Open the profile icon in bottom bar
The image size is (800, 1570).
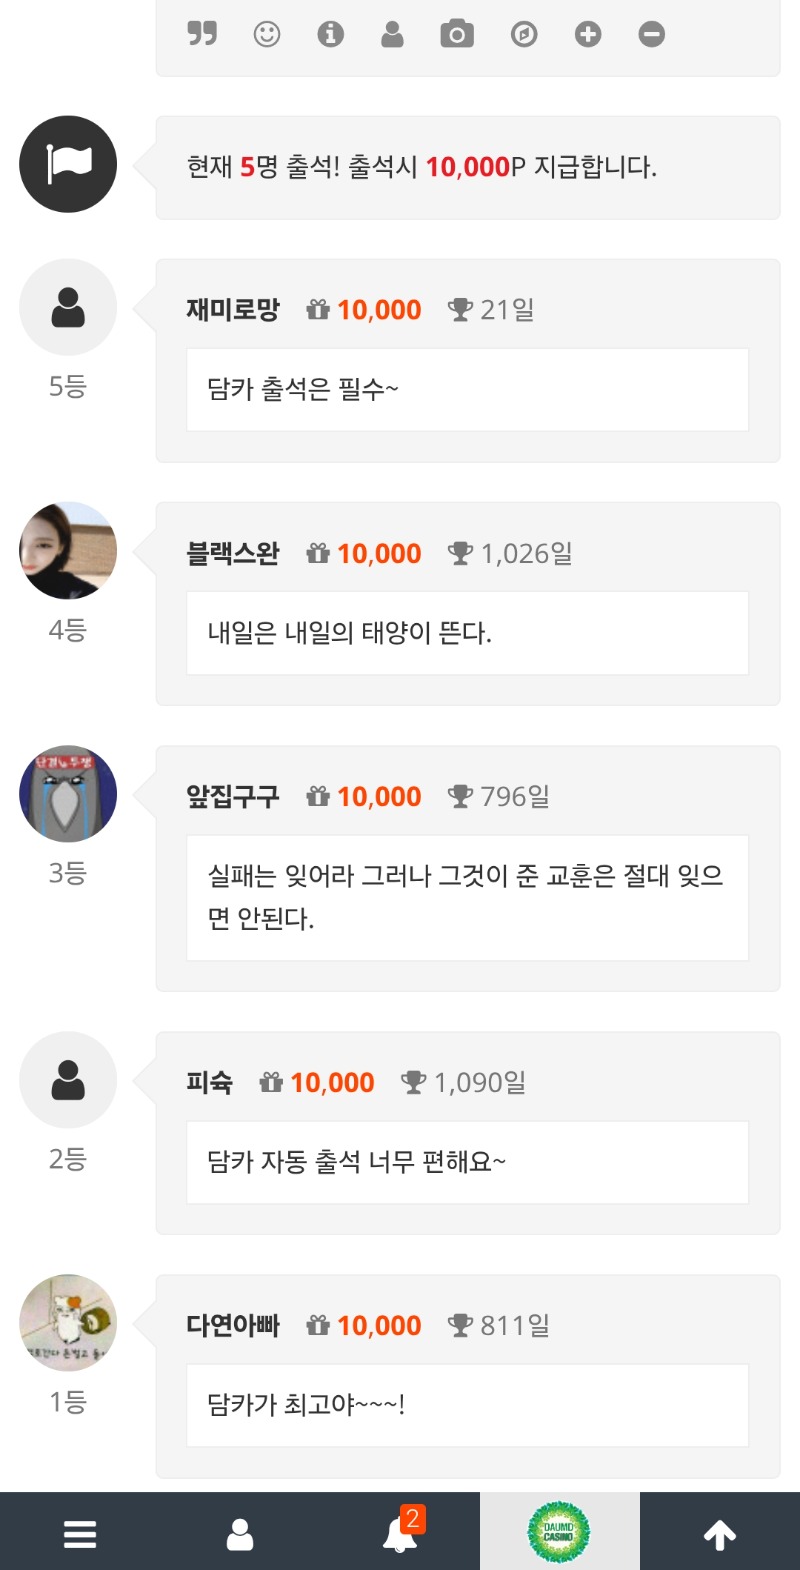(240, 1534)
